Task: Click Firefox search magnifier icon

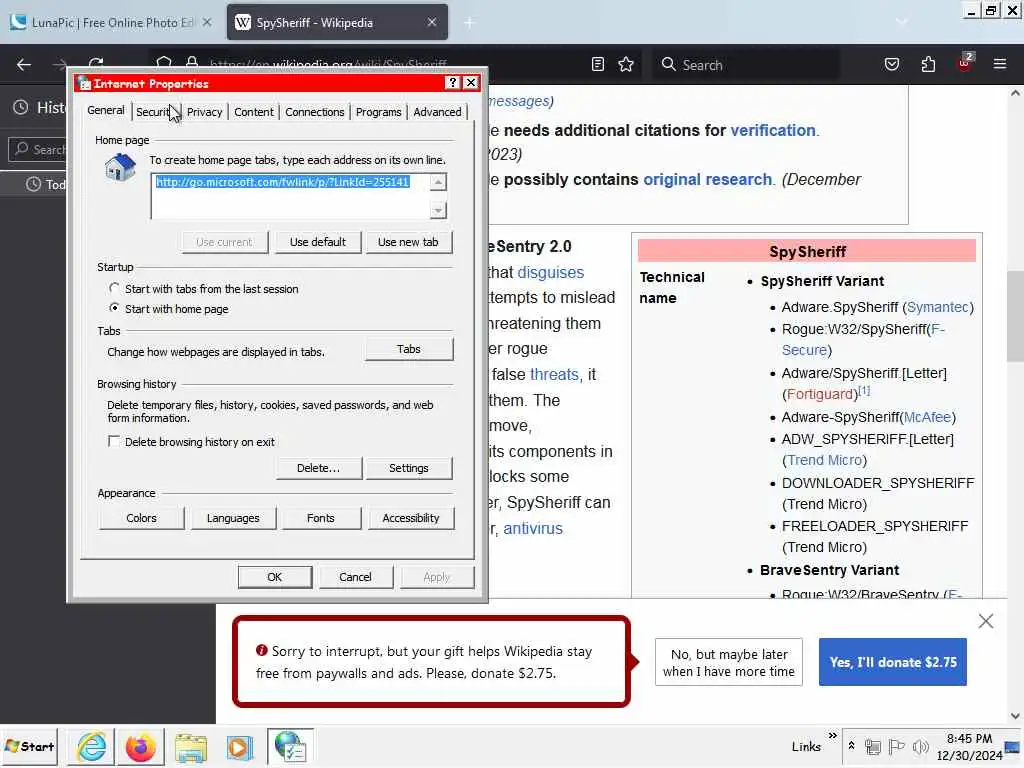Action: coord(668,64)
